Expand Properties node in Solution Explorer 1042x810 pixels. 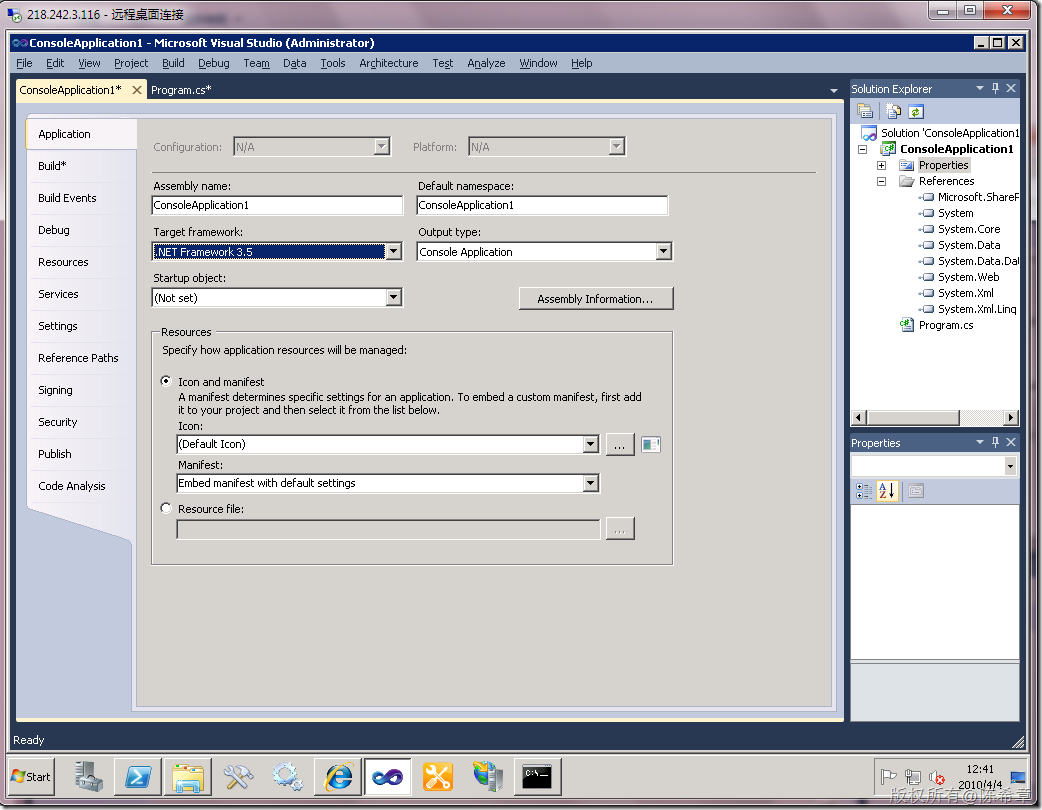click(x=881, y=165)
